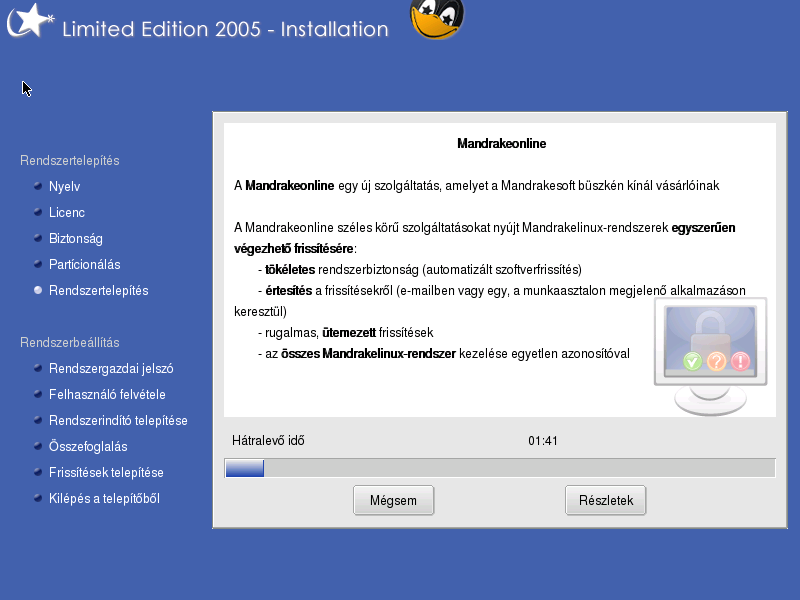Click the Mandrakeonline heading in the info panel
The image size is (800, 600).
click(x=502, y=143)
